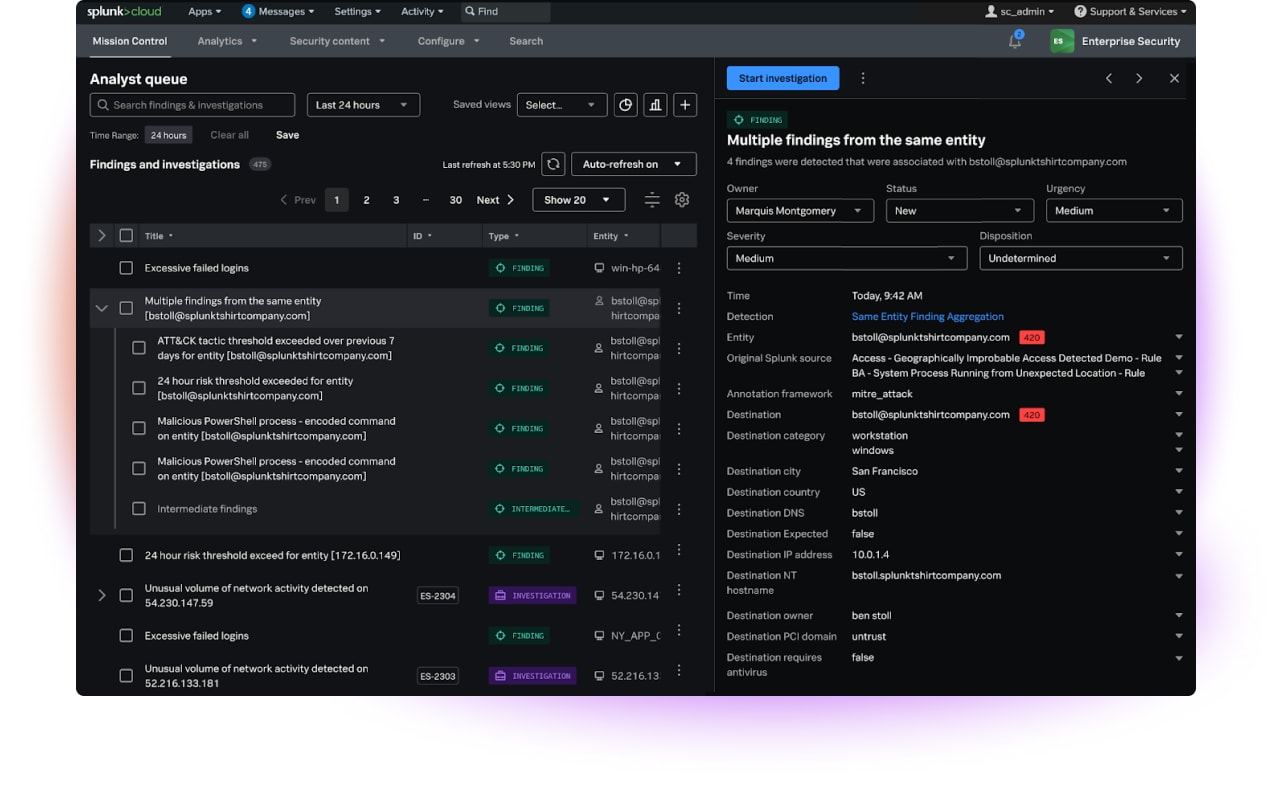Open the filter sliders icon next to Show 20
The height and width of the screenshot is (808, 1270).
652,199
